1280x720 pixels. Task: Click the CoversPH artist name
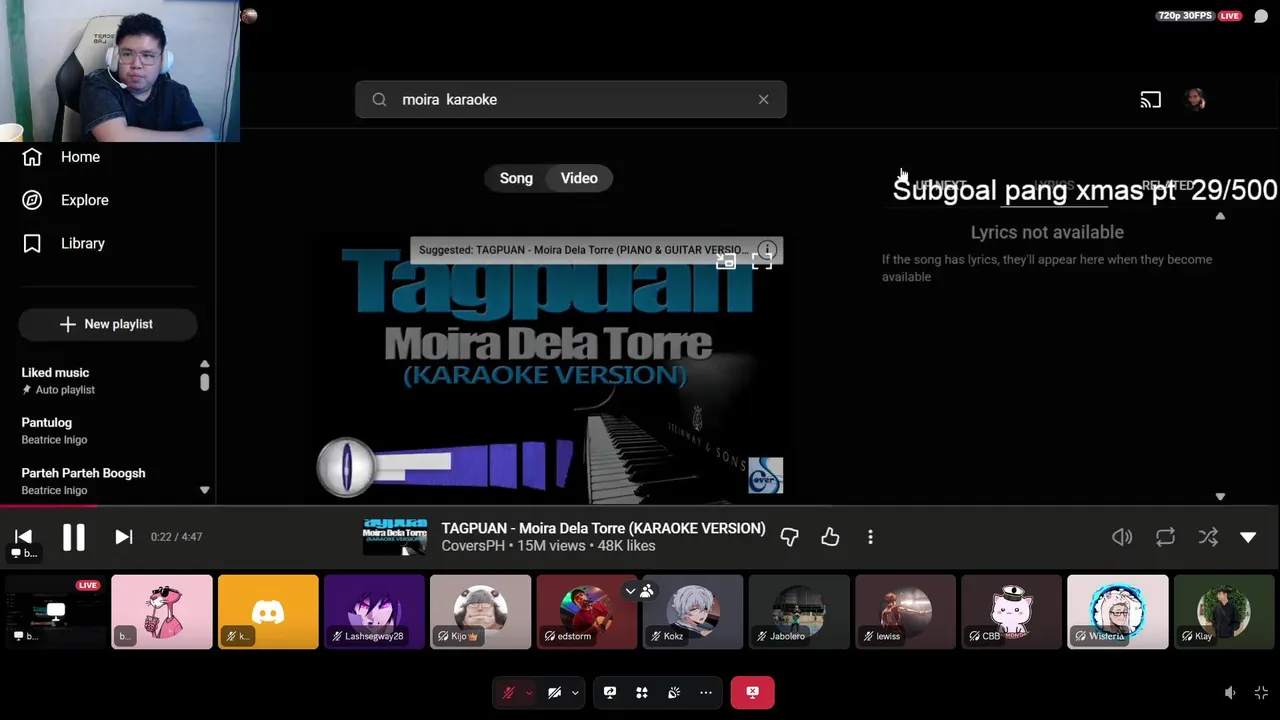click(x=475, y=546)
